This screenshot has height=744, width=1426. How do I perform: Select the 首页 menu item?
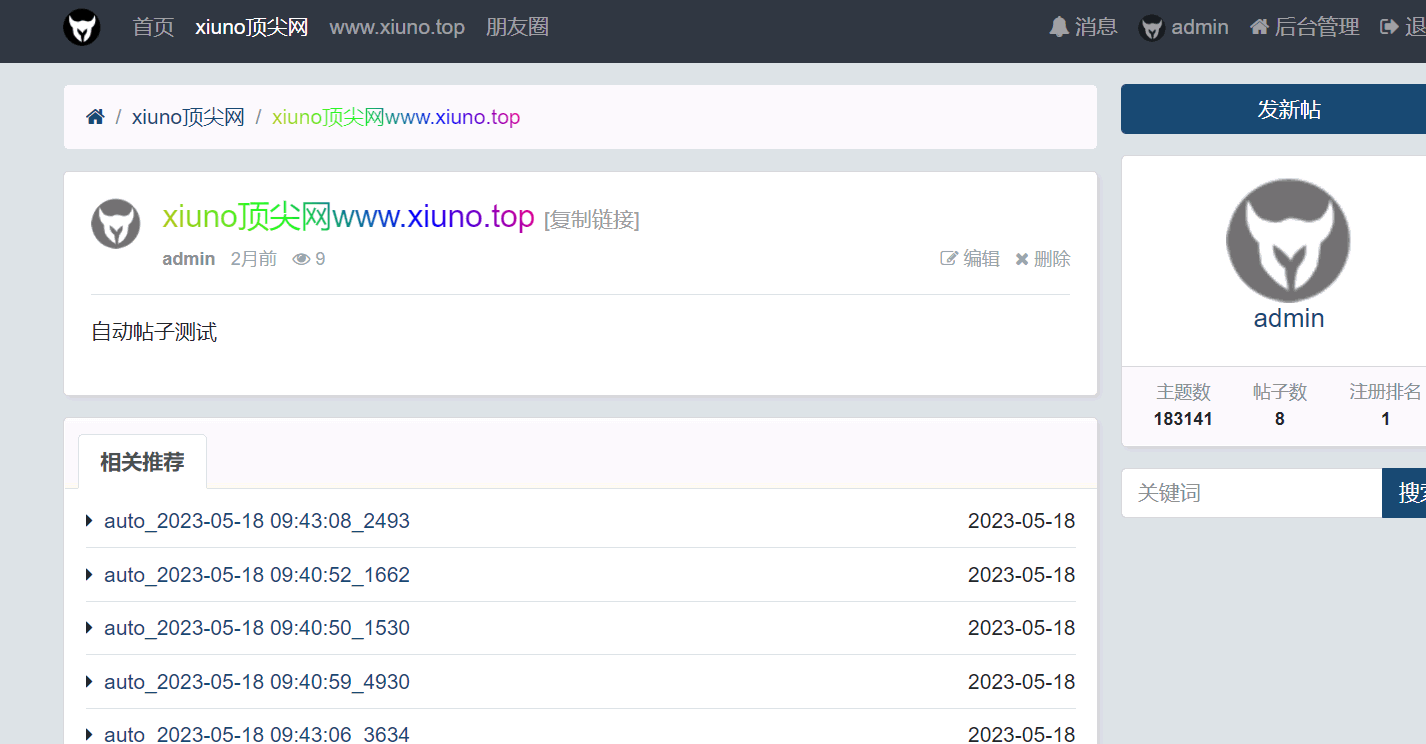(x=153, y=27)
